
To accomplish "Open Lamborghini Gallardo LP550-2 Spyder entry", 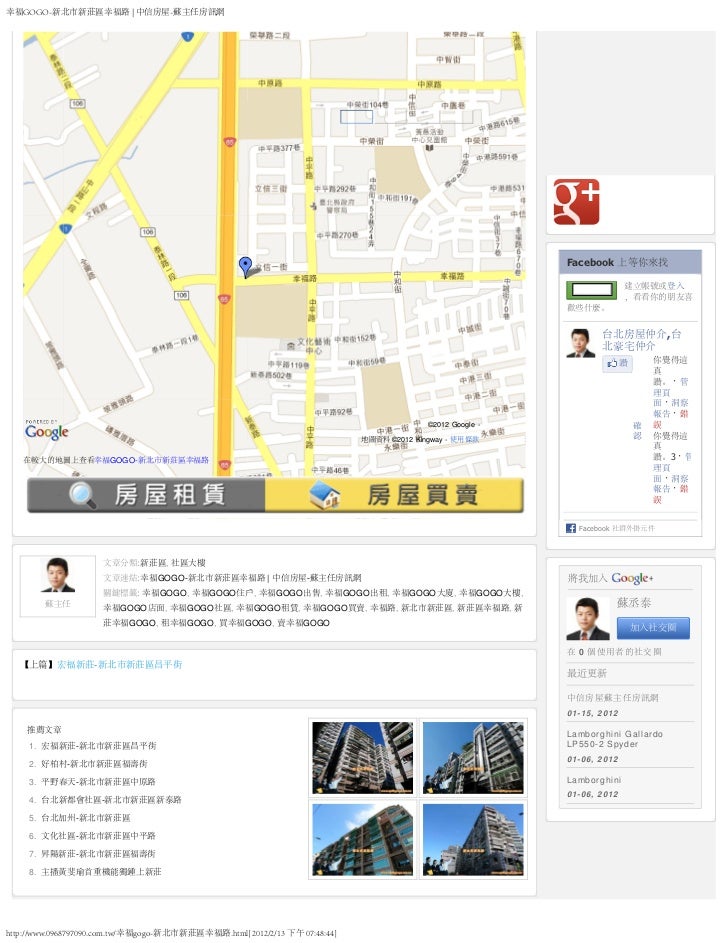I will pyautogui.click(x=614, y=739).
